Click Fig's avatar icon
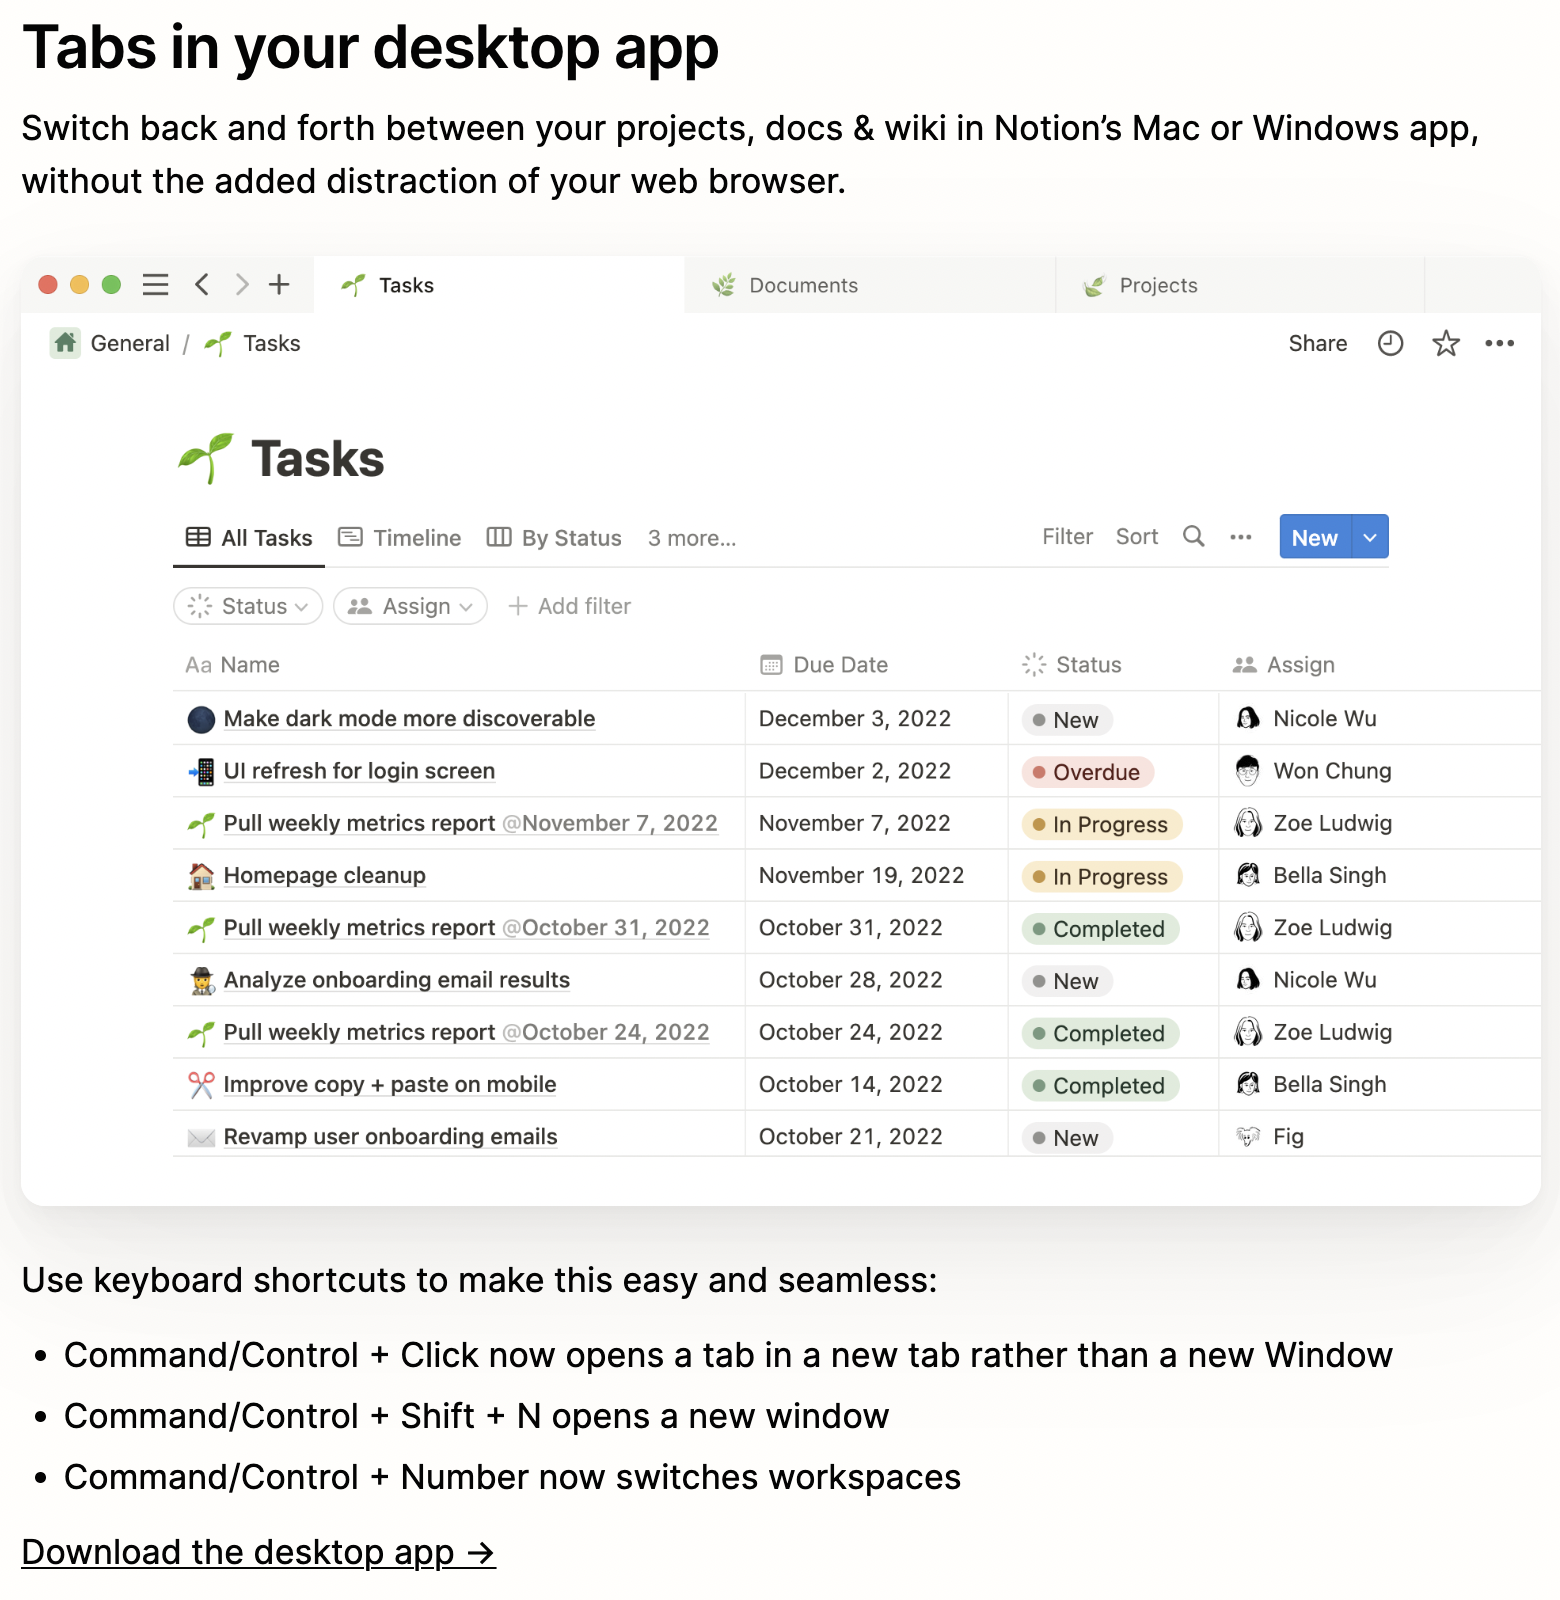The image size is (1560, 1600). coord(1248,1137)
